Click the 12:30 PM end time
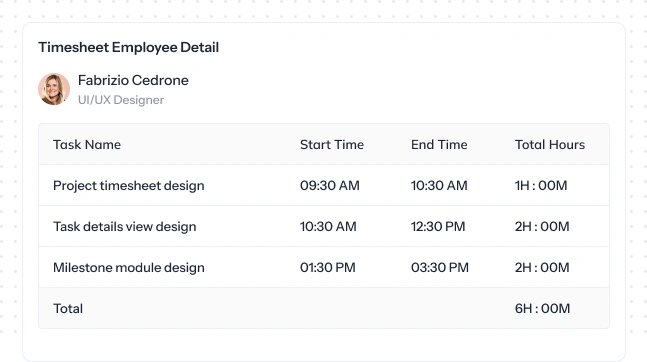647x362 pixels. click(438, 226)
